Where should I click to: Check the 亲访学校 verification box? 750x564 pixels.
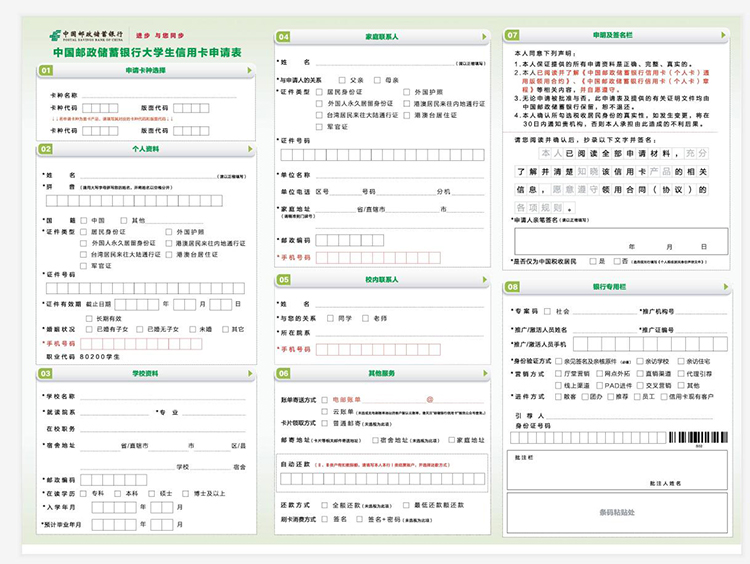point(640,361)
